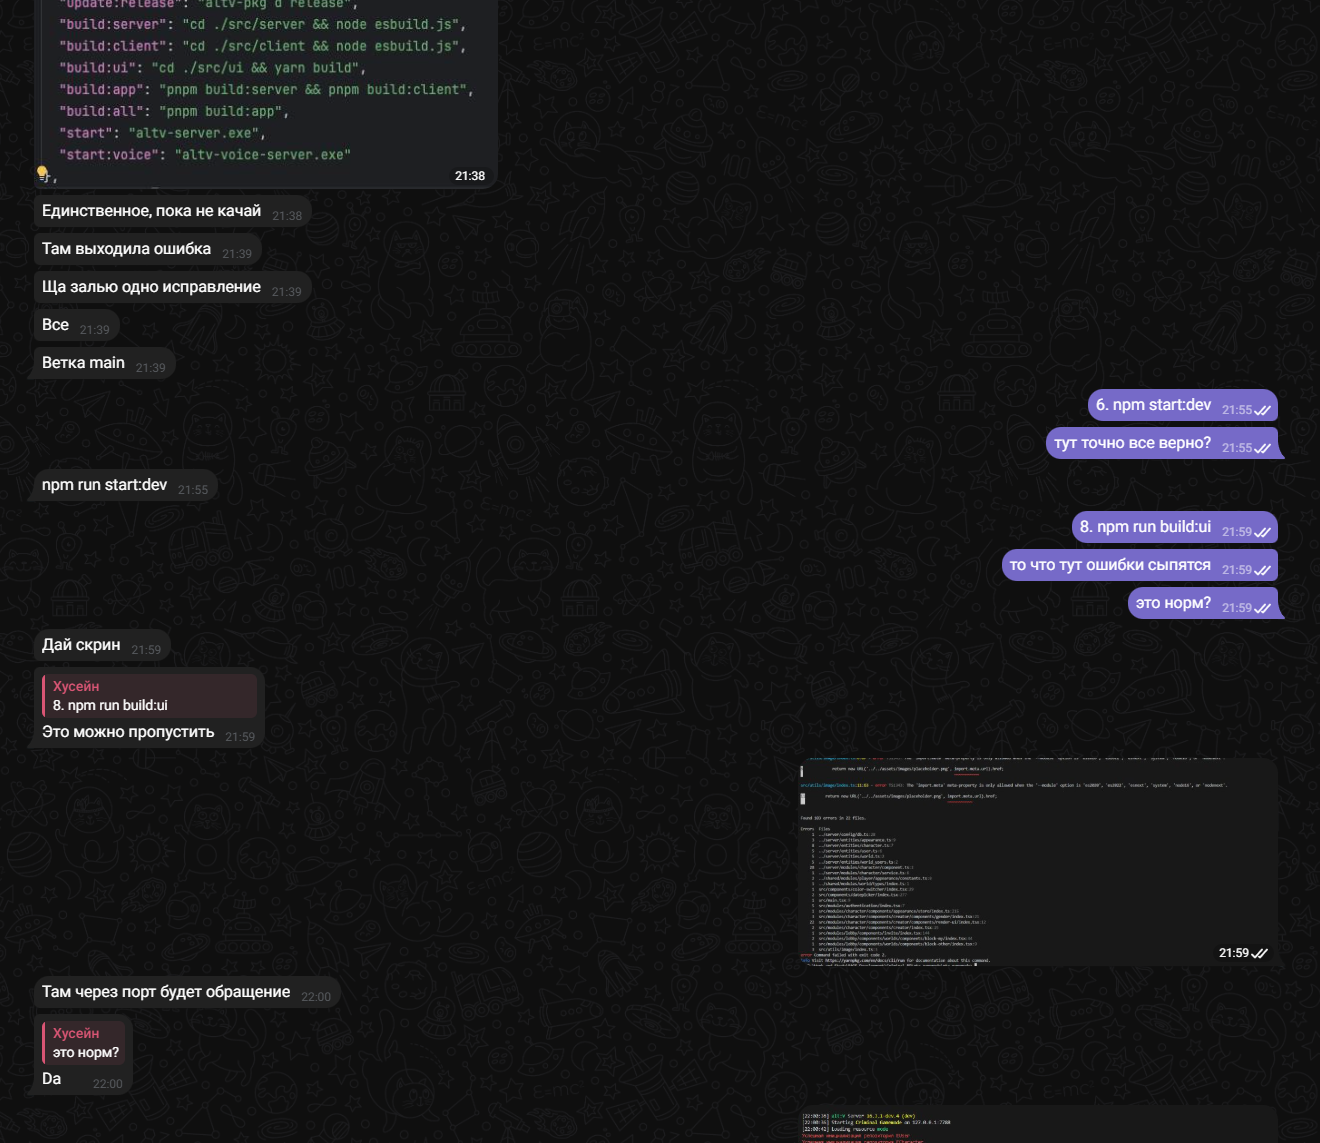Click the message "Это можно пропустить"

[x=128, y=732]
